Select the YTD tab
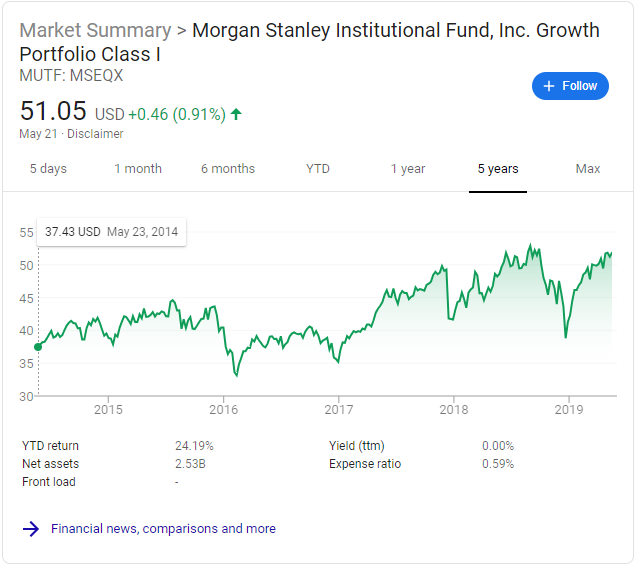The width and height of the screenshot is (635, 566). tap(318, 169)
